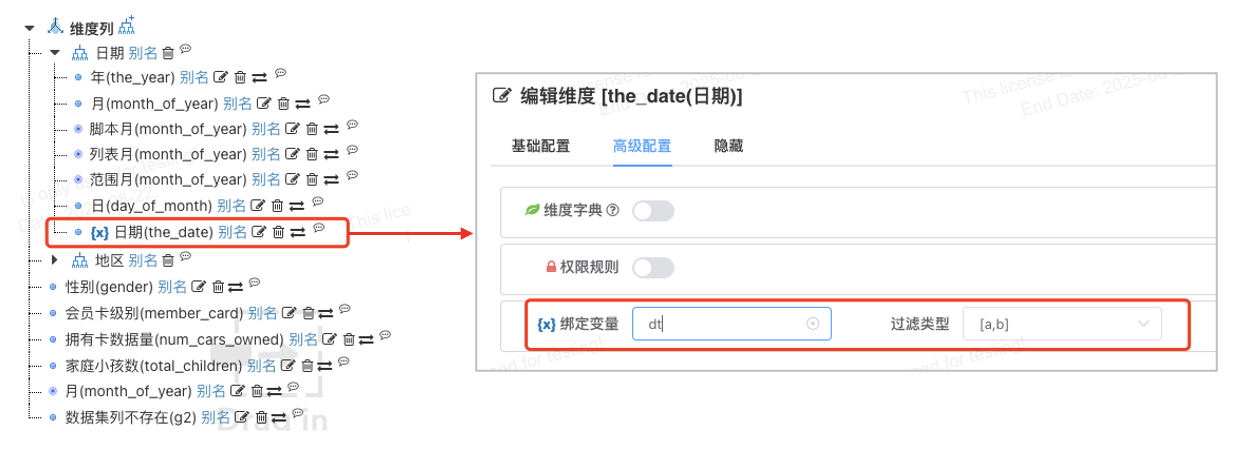1248x452 pixels.
Task: Click the 别名 link for 日(day_of_month)
Action: pos(231,206)
